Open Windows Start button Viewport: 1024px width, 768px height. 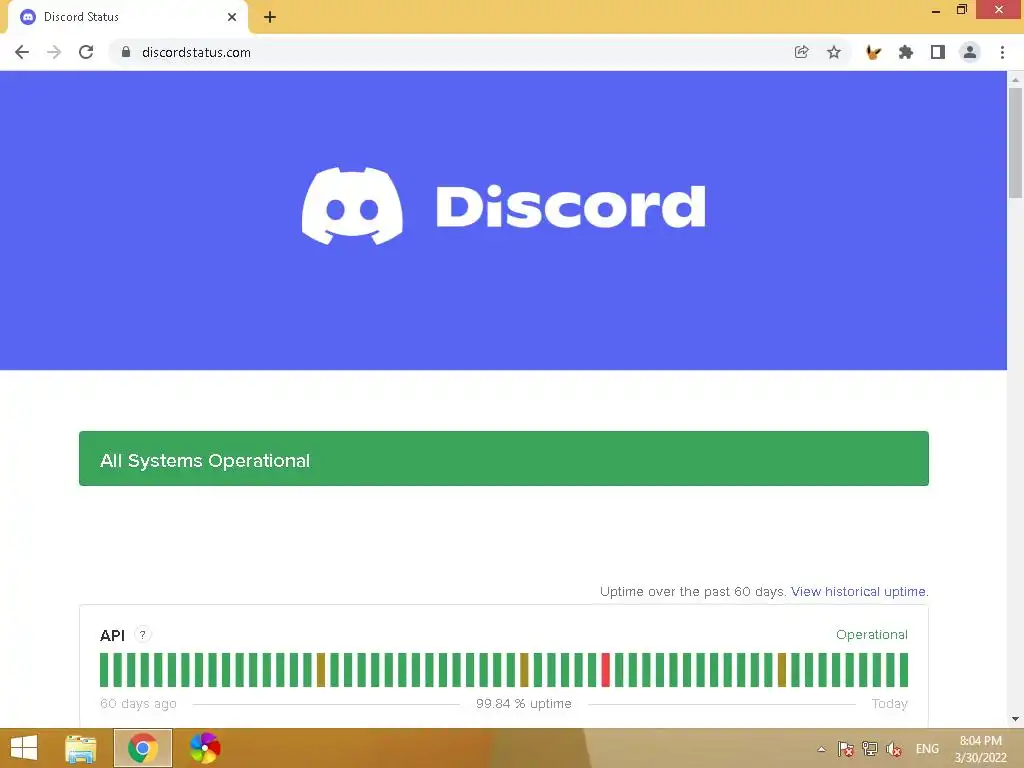[24, 748]
